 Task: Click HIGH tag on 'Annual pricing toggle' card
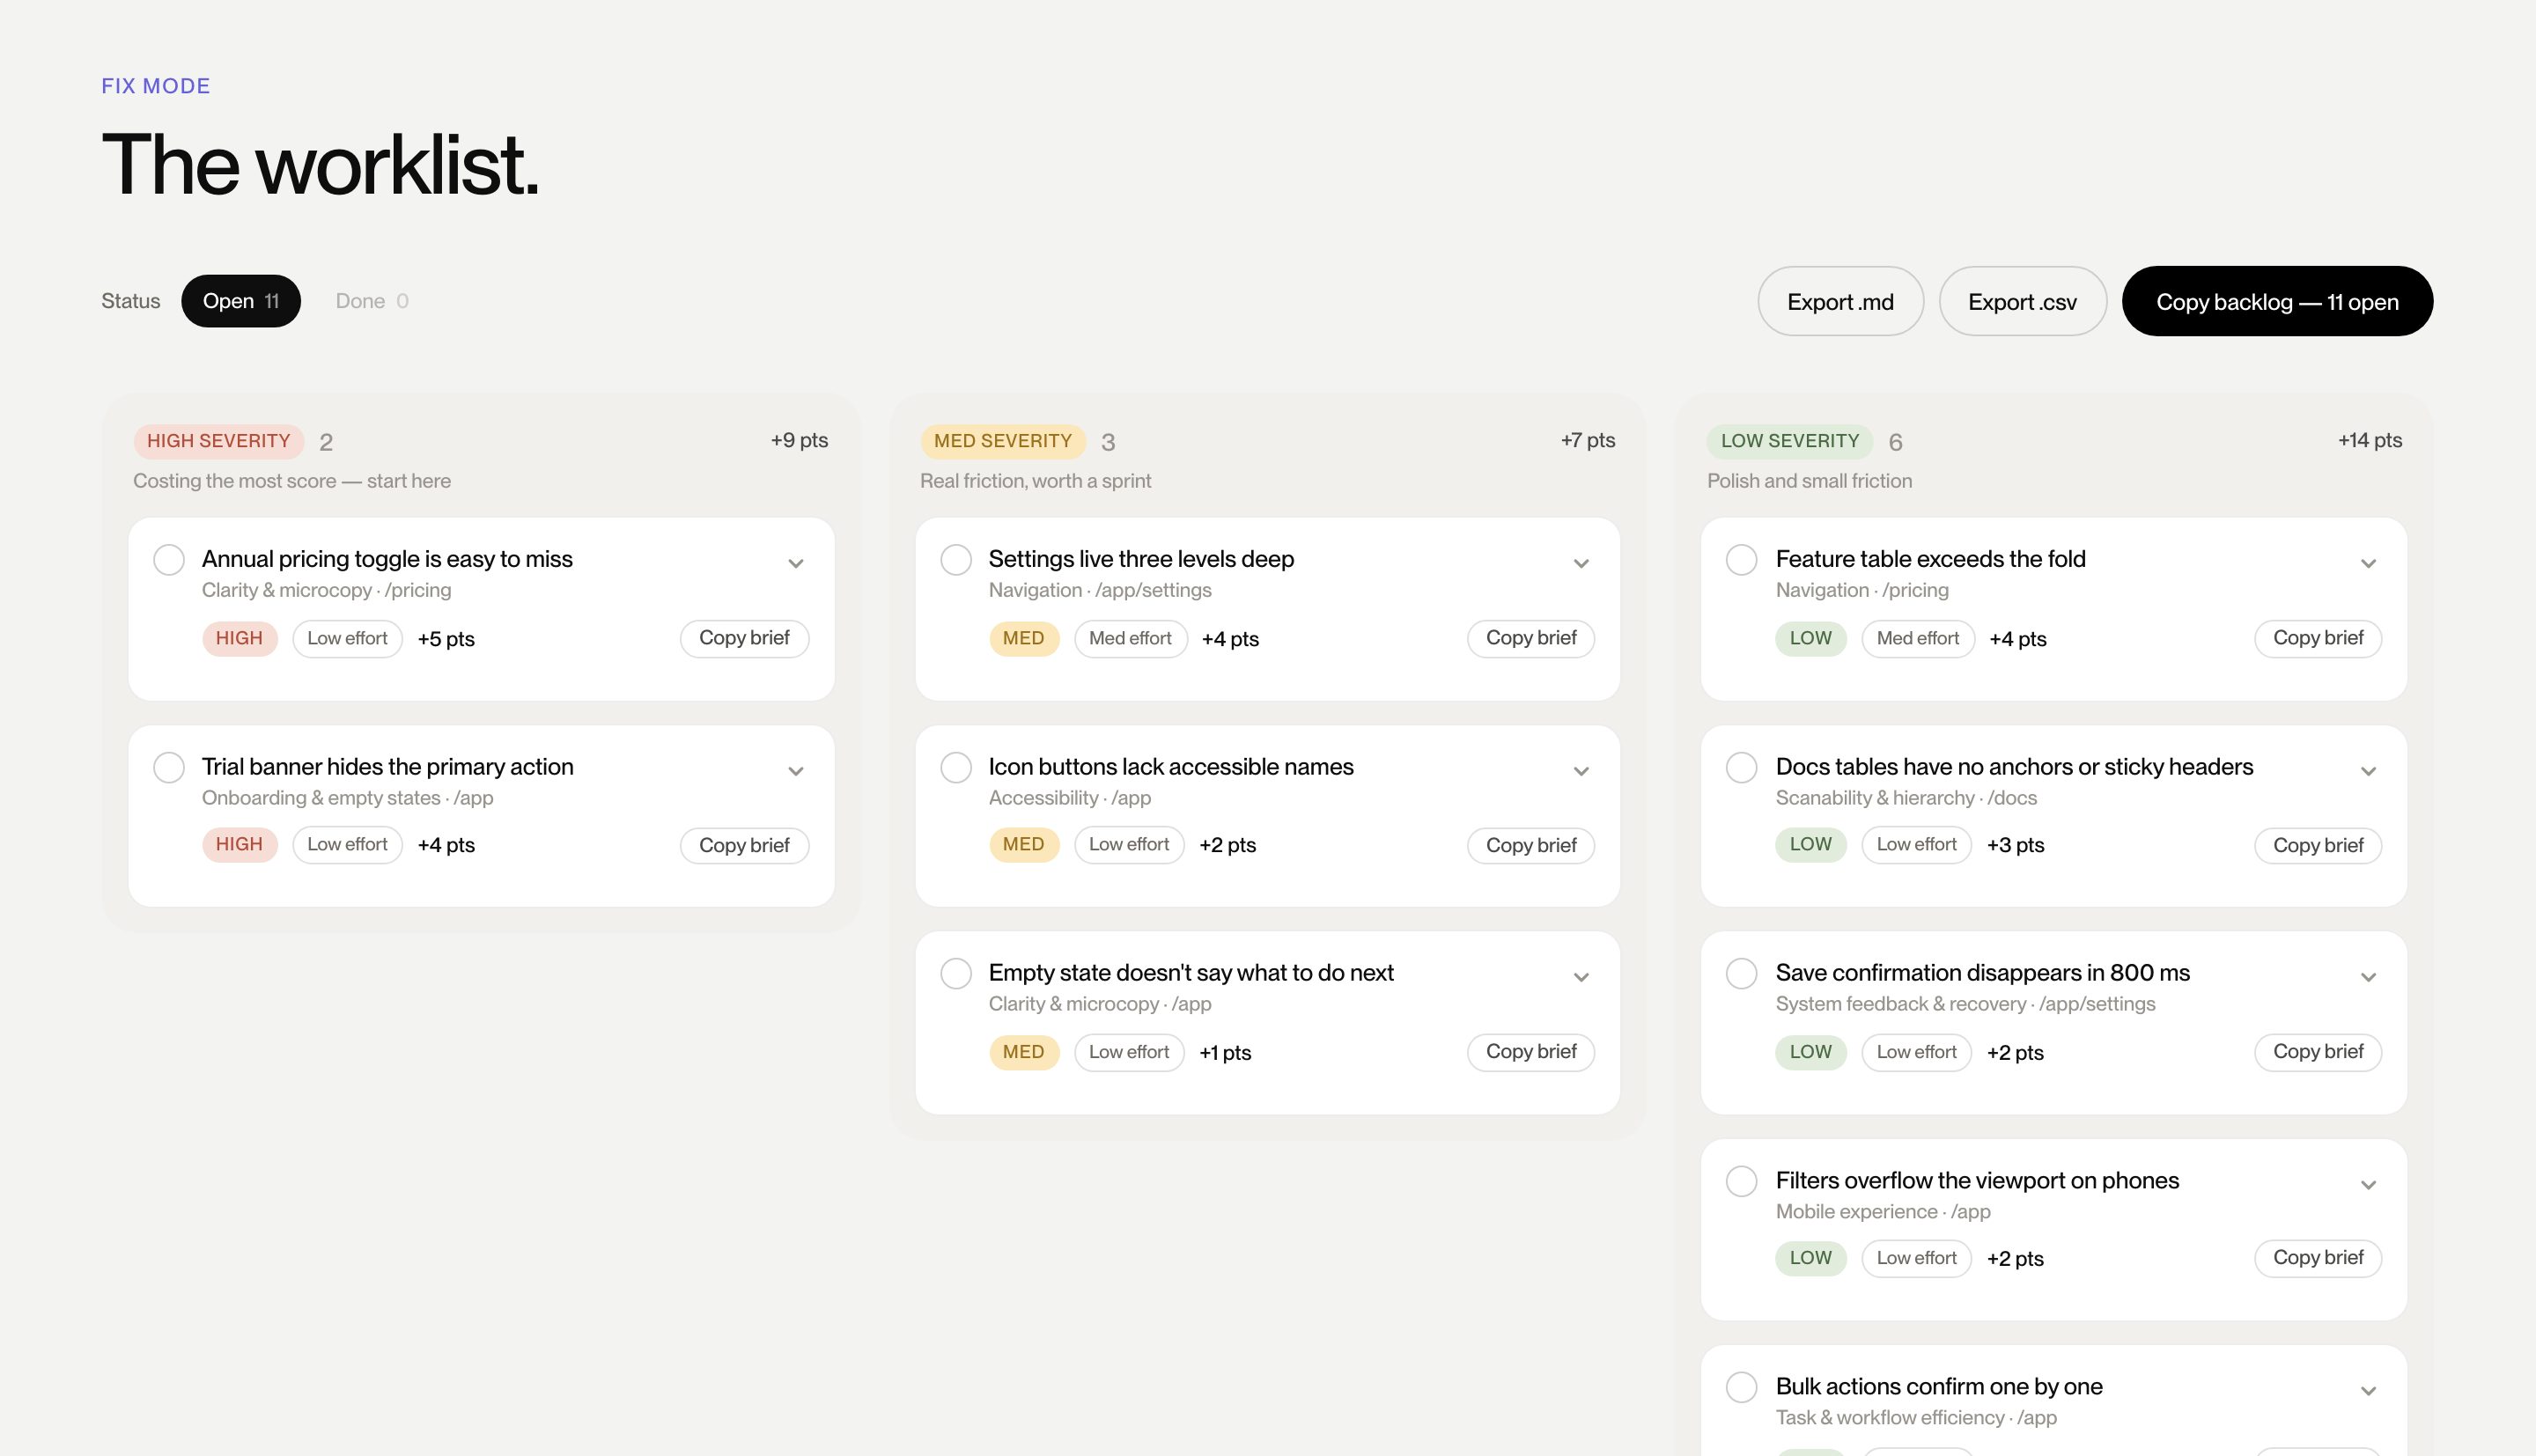pos(239,638)
